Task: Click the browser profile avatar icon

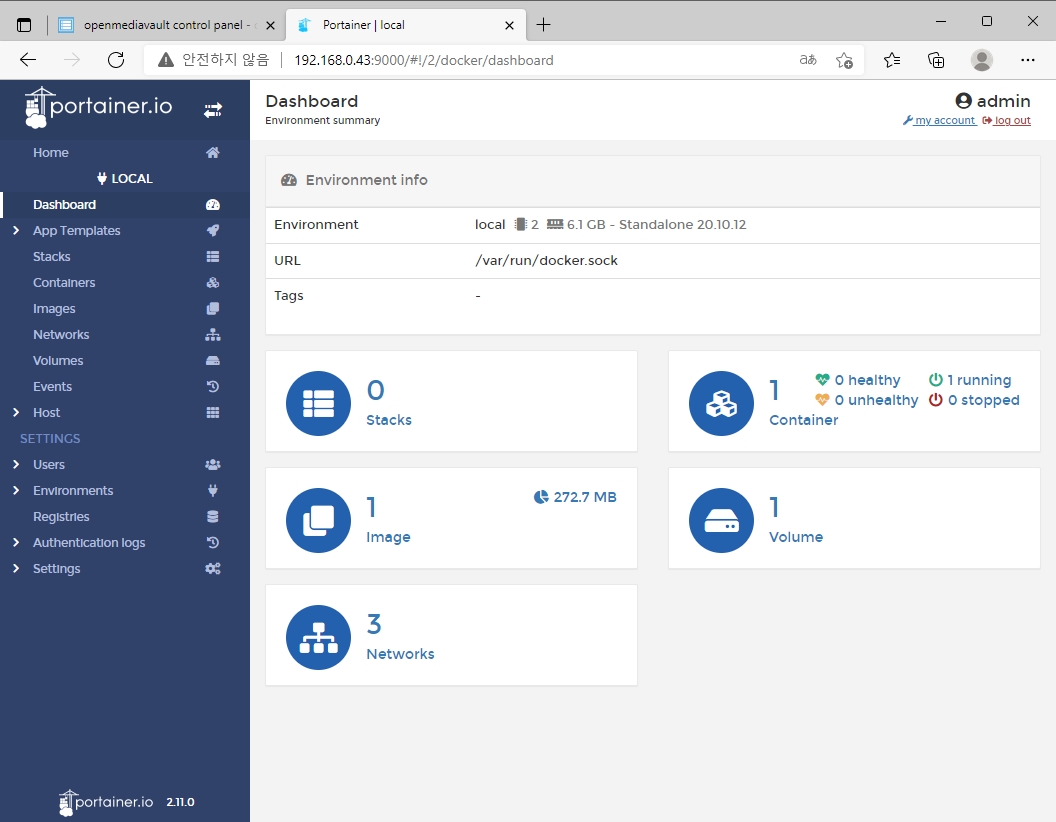Action: (982, 60)
